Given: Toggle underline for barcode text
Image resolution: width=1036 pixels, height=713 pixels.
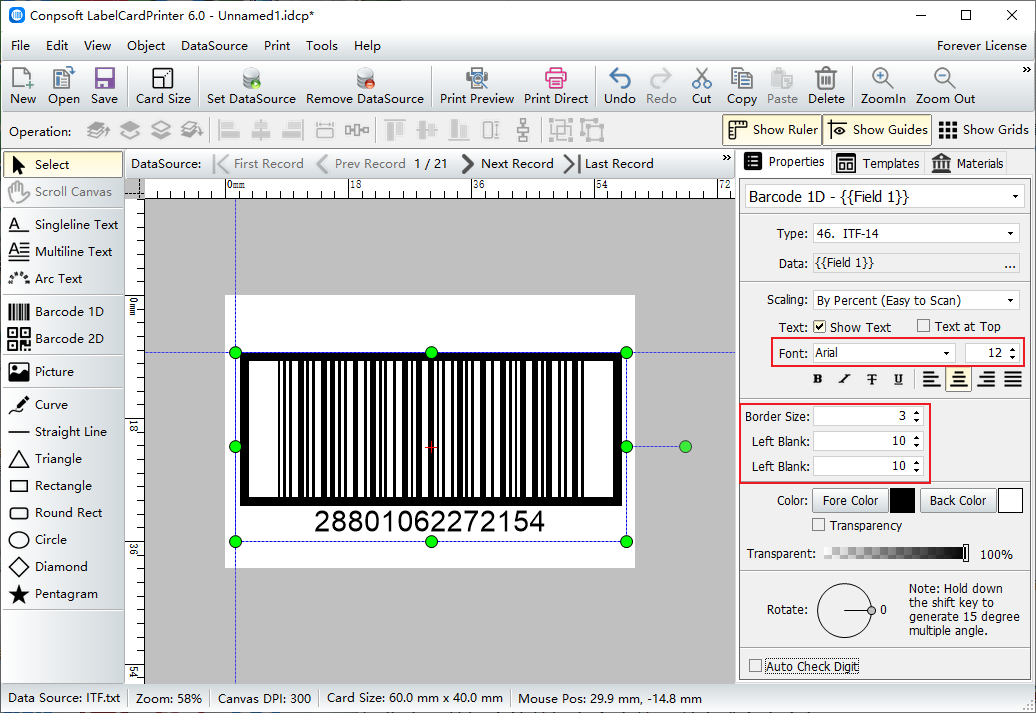Looking at the screenshot, I should [898, 379].
